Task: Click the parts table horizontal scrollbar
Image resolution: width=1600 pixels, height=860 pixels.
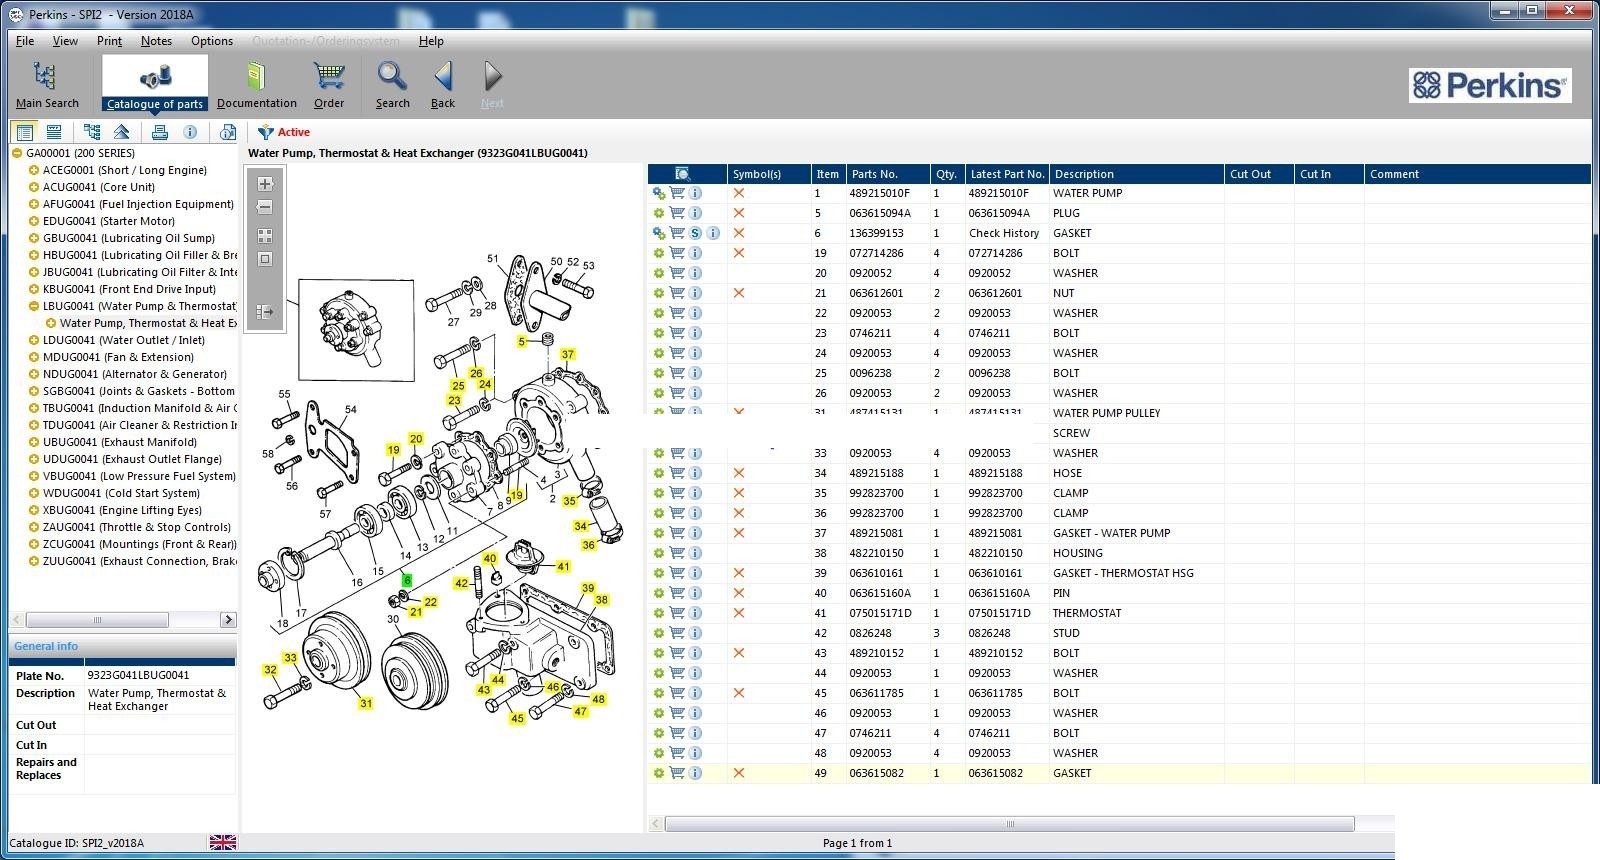Action: click(1009, 824)
